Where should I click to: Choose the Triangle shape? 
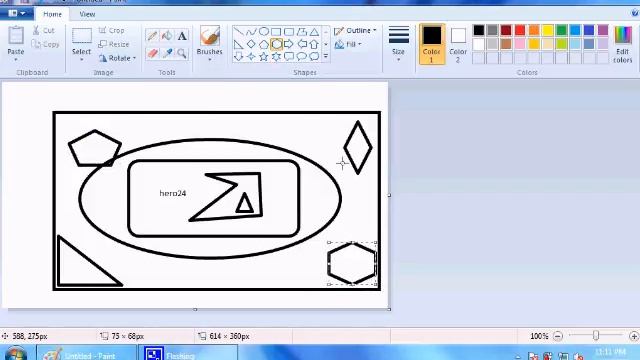pos(314,32)
